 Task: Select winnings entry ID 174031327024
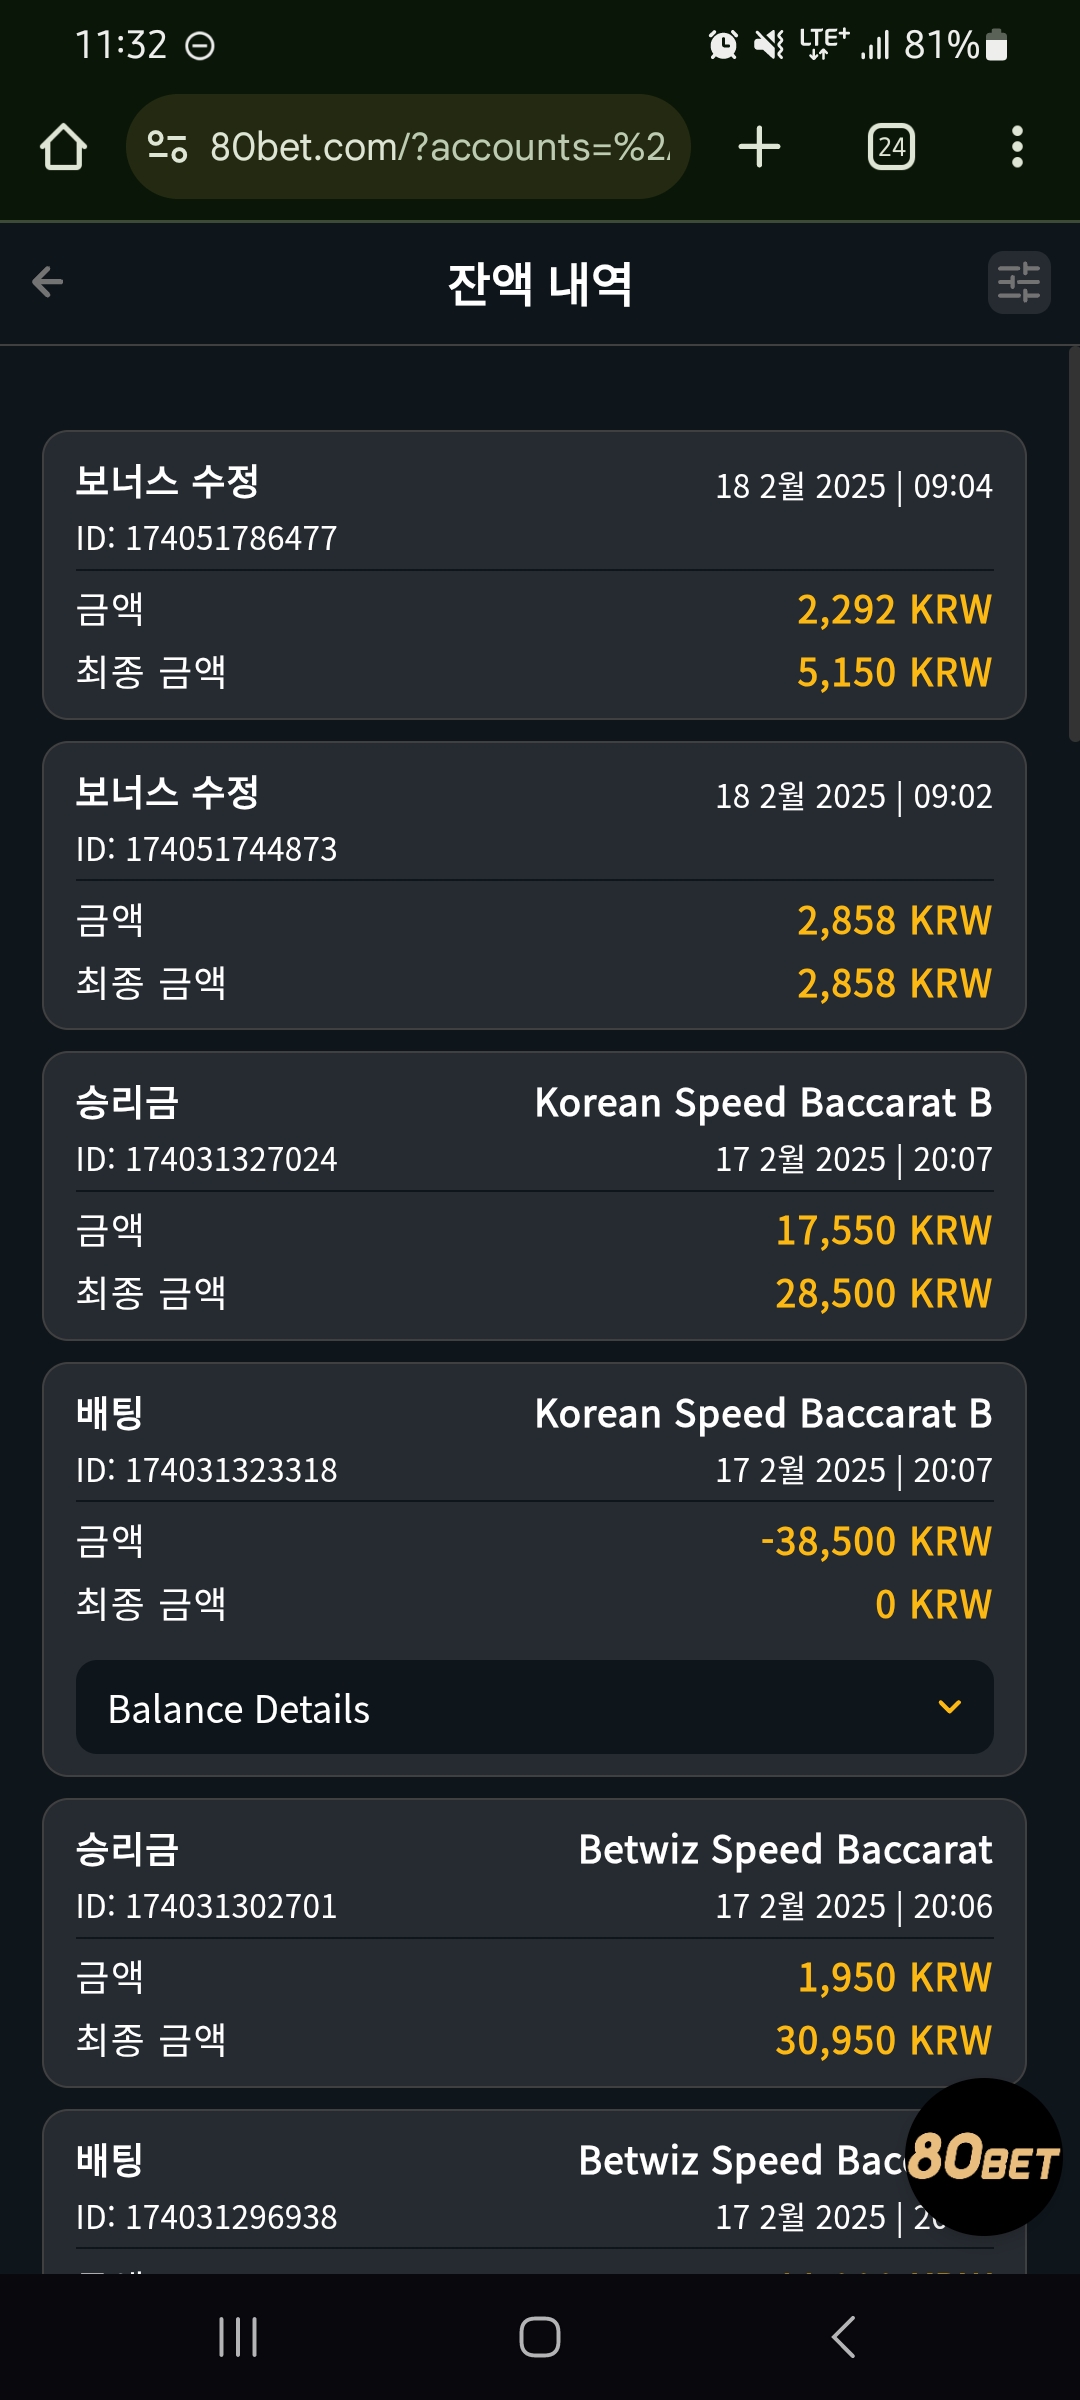pyautogui.click(x=534, y=1196)
